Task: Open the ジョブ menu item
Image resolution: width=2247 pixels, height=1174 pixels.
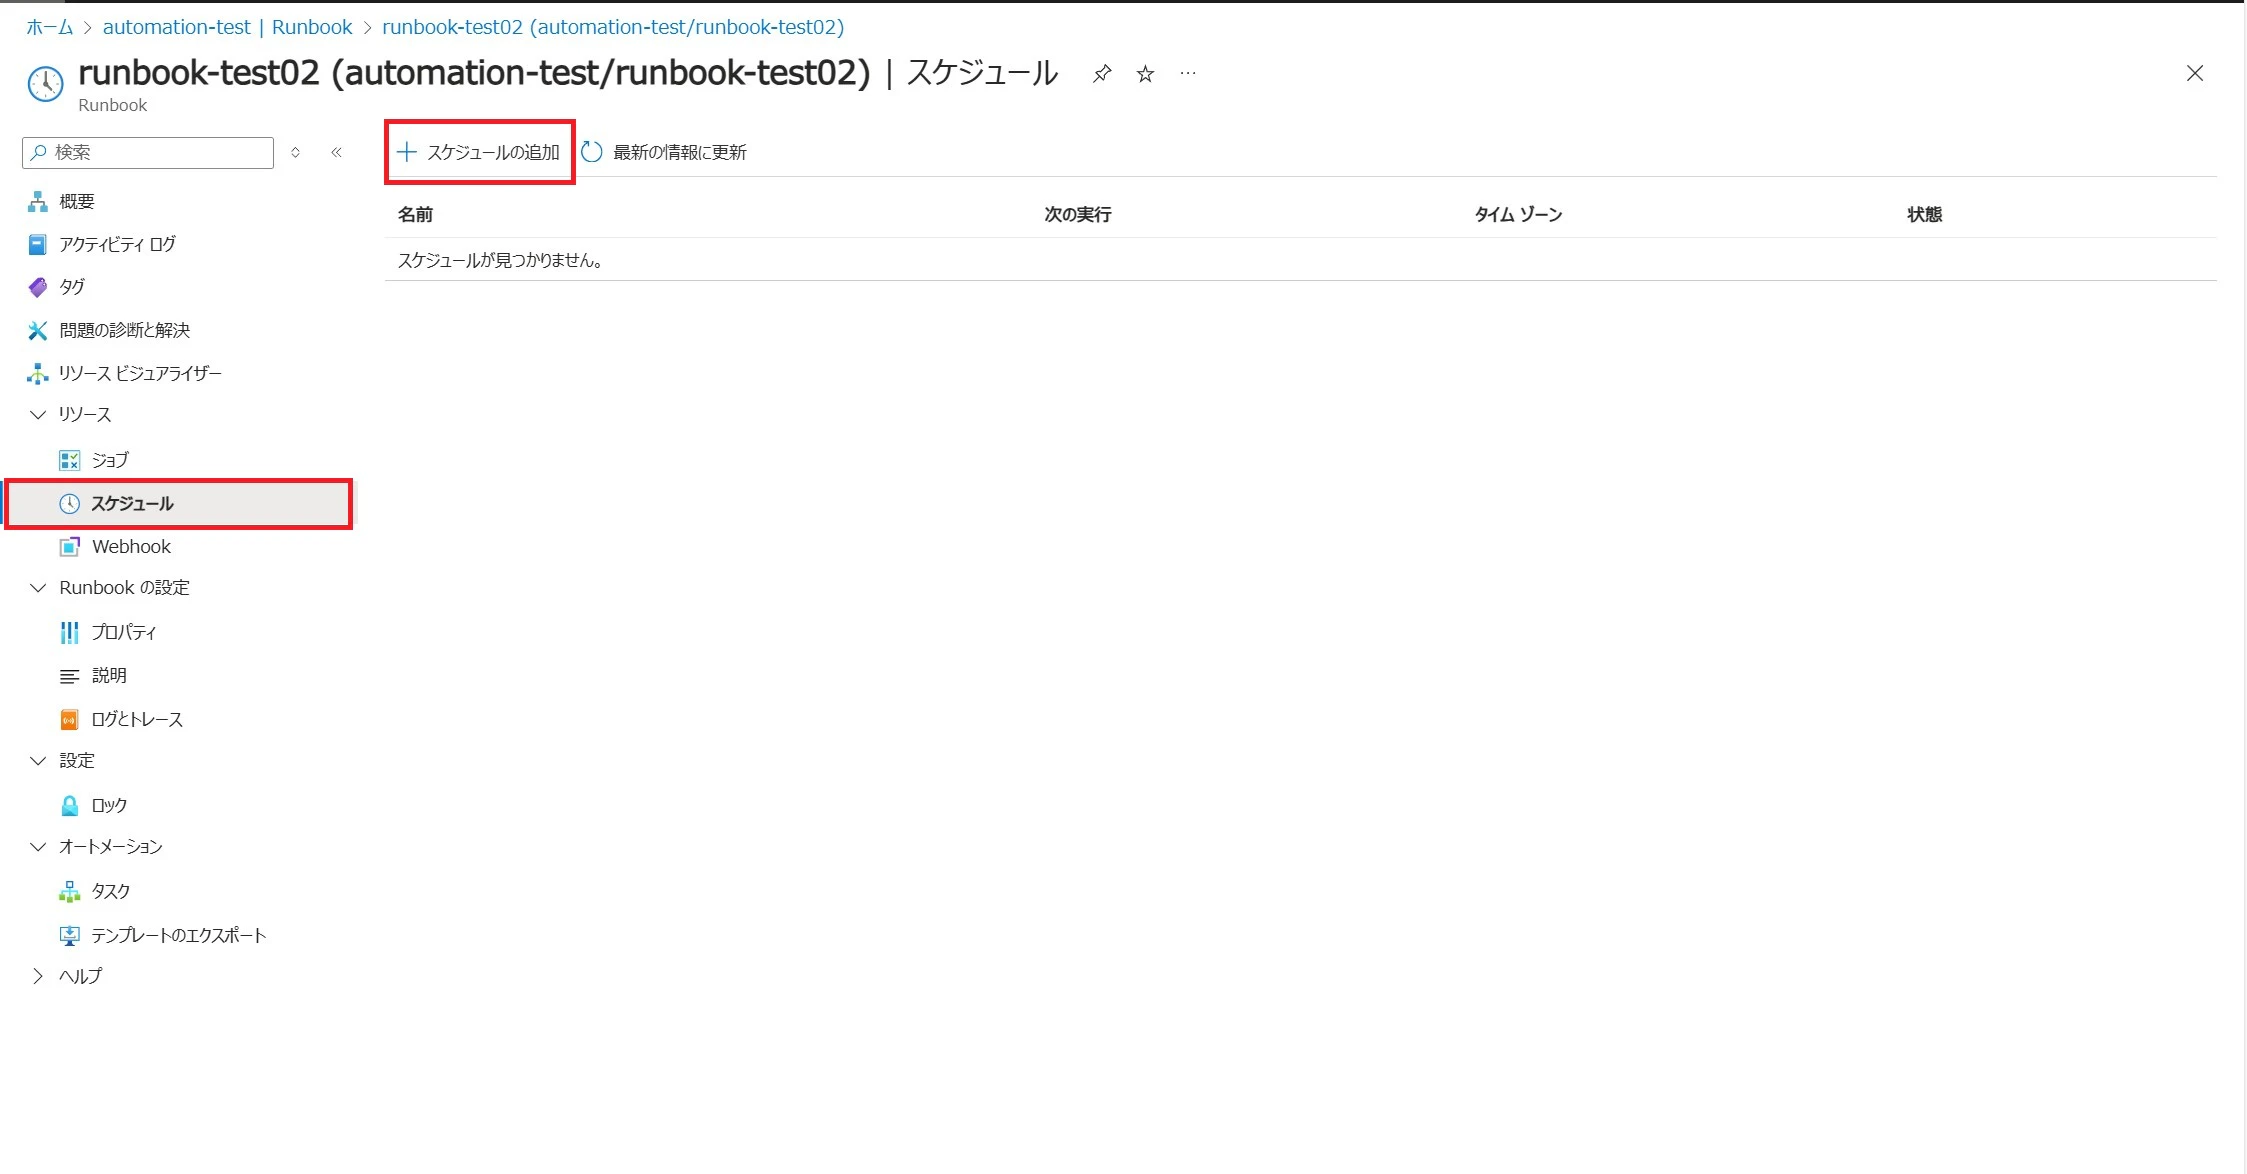Action: click(110, 460)
